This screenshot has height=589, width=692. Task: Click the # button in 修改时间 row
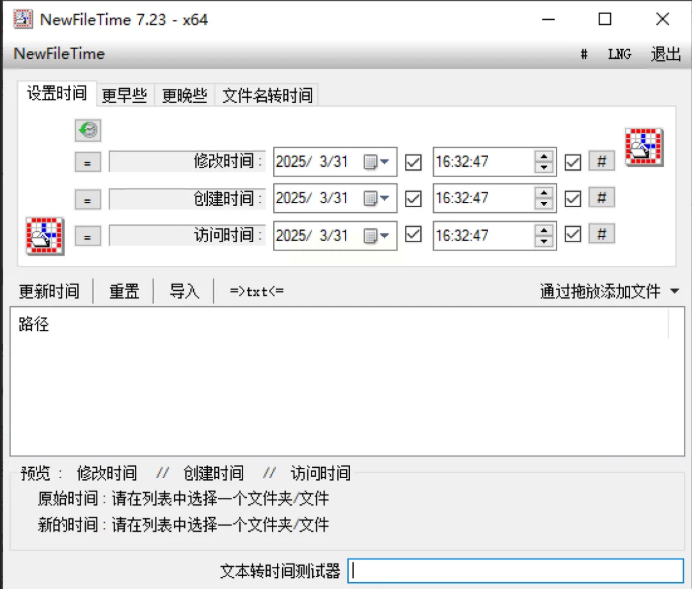[602, 161]
